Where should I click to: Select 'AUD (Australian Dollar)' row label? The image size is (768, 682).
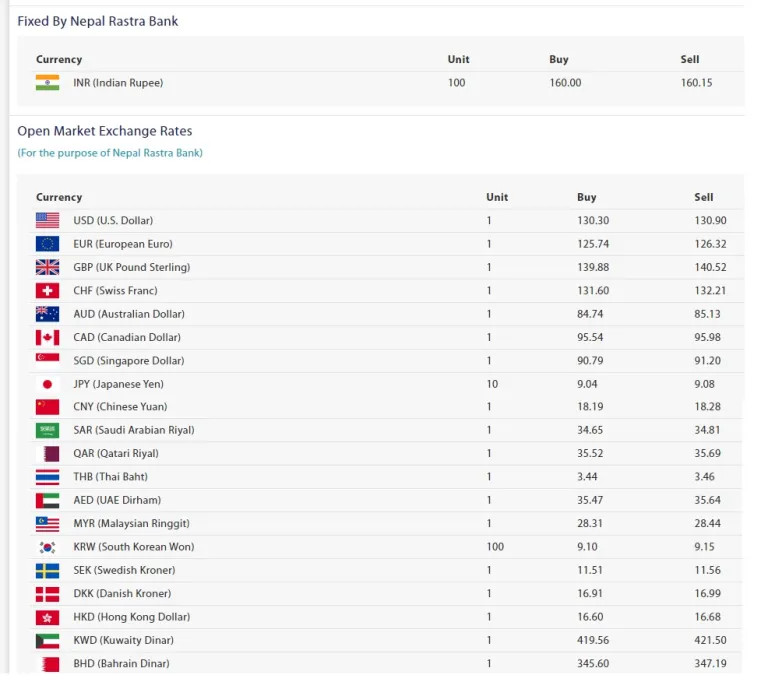129,314
